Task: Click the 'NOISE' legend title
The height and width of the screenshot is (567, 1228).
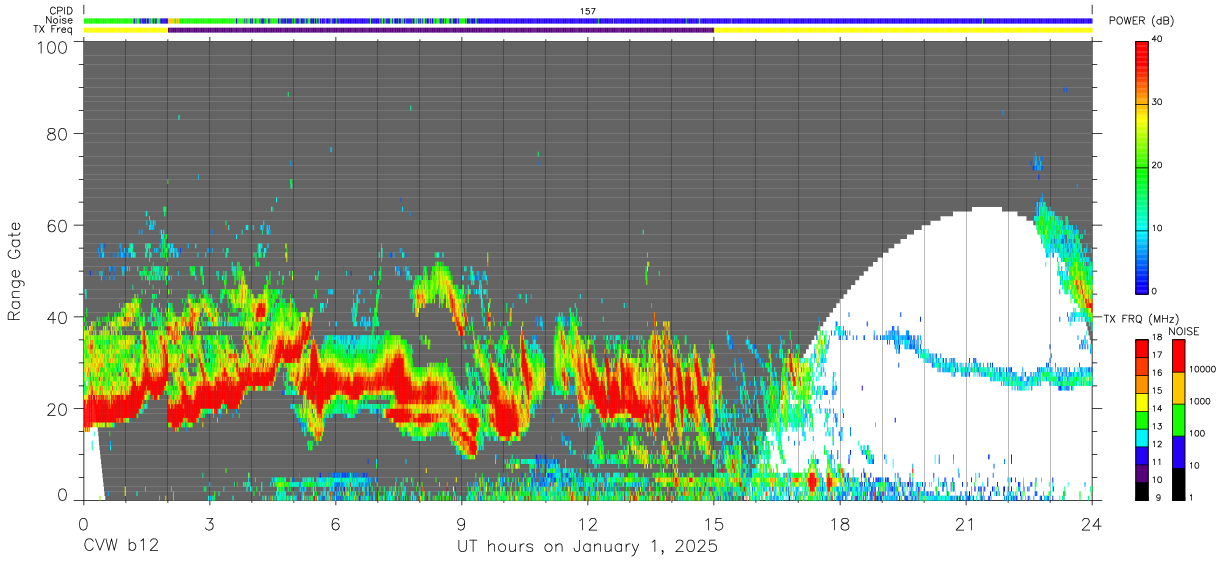Action: coord(1183,331)
